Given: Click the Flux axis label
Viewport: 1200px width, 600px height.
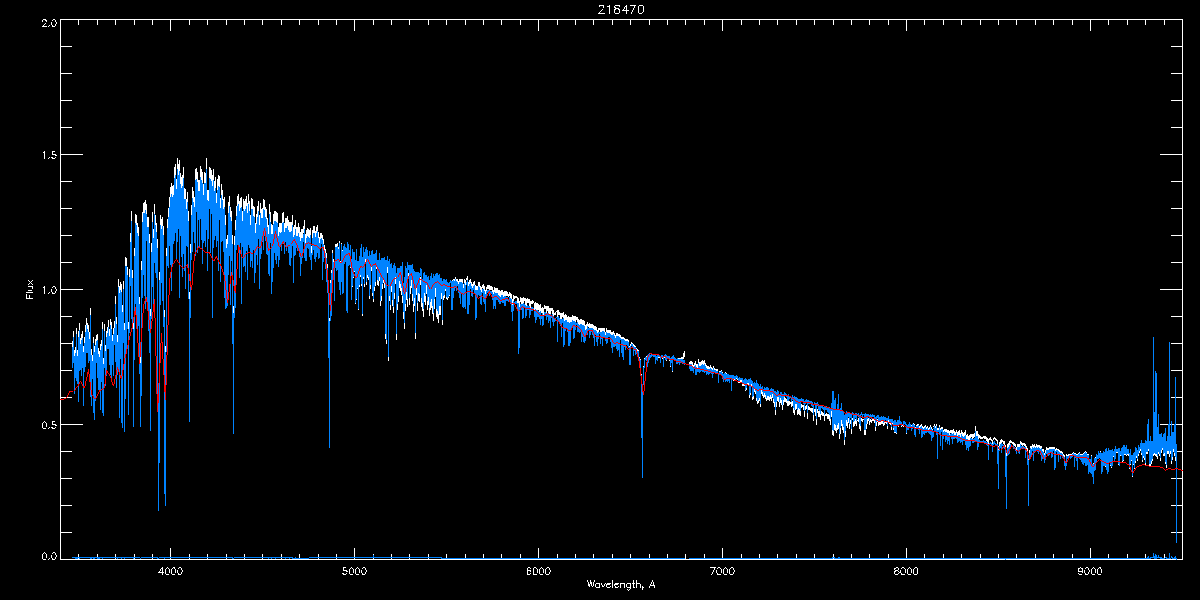Looking at the screenshot, I should [x=29, y=289].
